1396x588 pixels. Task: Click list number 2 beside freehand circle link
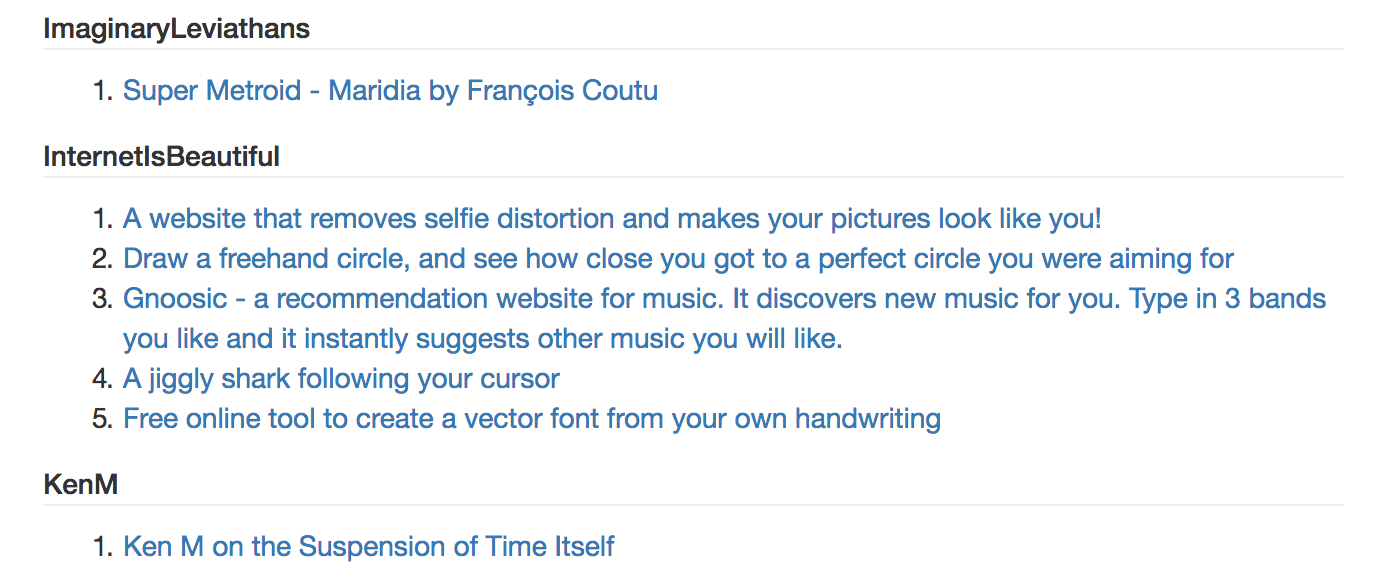click(x=103, y=259)
